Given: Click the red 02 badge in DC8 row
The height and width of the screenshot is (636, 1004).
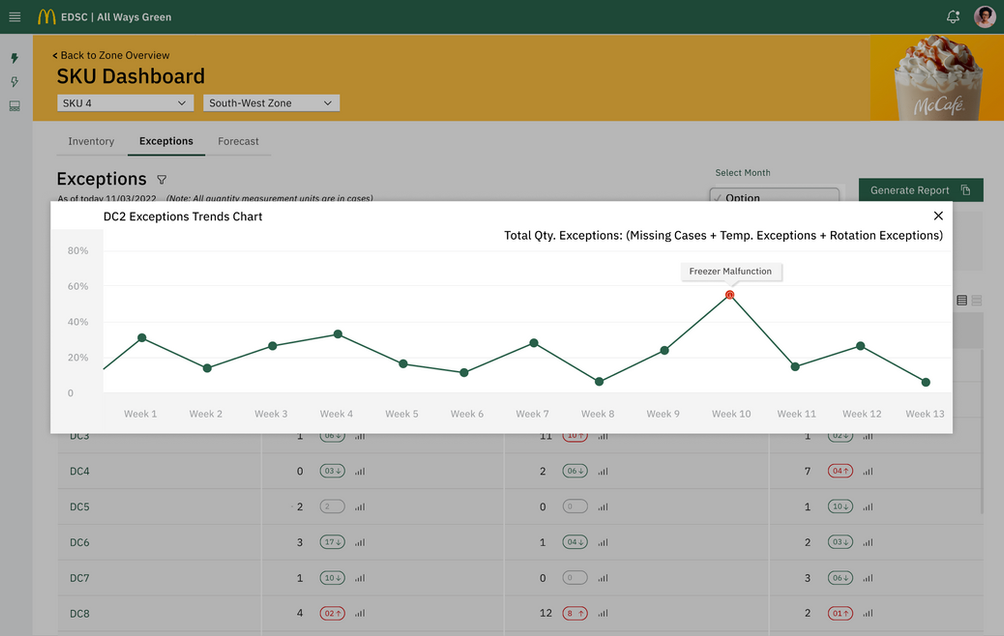Looking at the screenshot, I should pyautogui.click(x=332, y=613).
